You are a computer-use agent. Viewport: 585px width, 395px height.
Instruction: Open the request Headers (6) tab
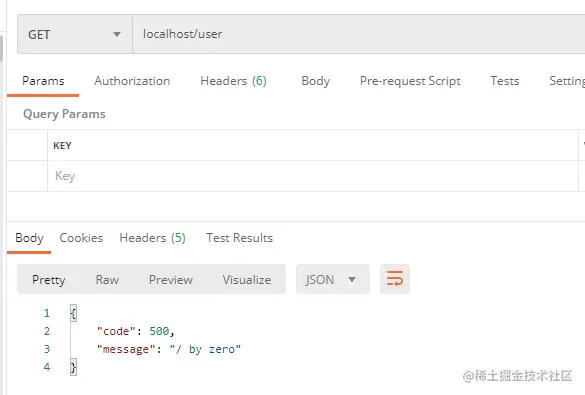[234, 81]
